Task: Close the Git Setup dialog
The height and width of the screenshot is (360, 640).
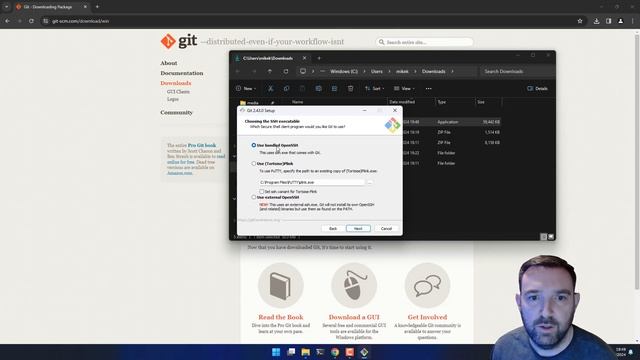Action: pyautogui.click(x=395, y=111)
